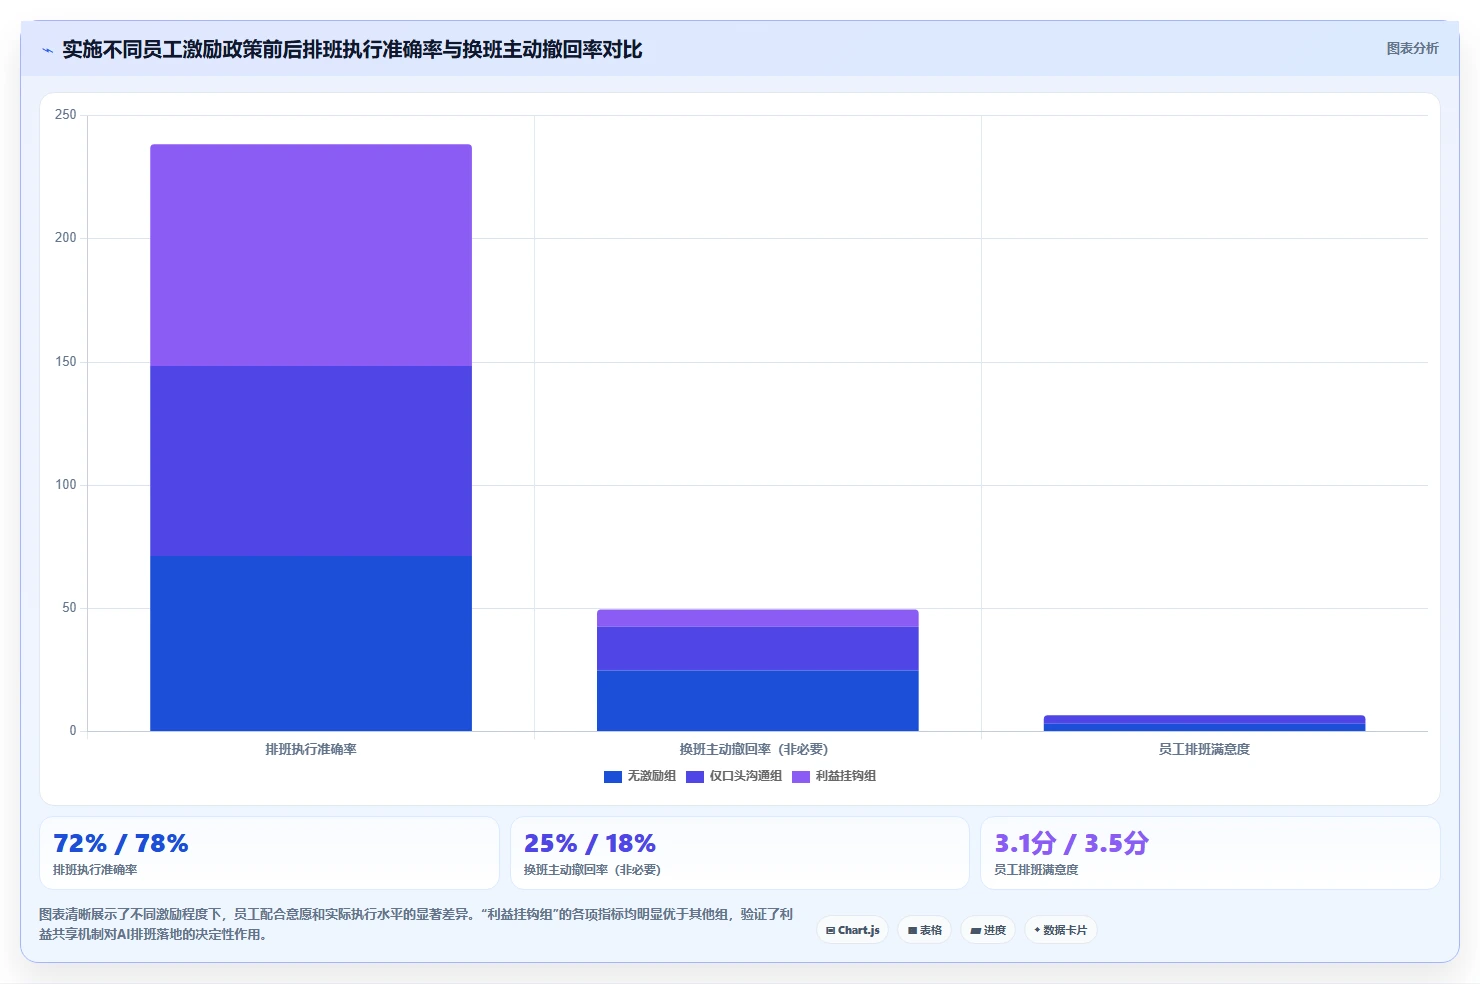Toggle the 利益挂钩组 legend item
Viewport: 1480px width, 984px height.
tap(834, 776)
